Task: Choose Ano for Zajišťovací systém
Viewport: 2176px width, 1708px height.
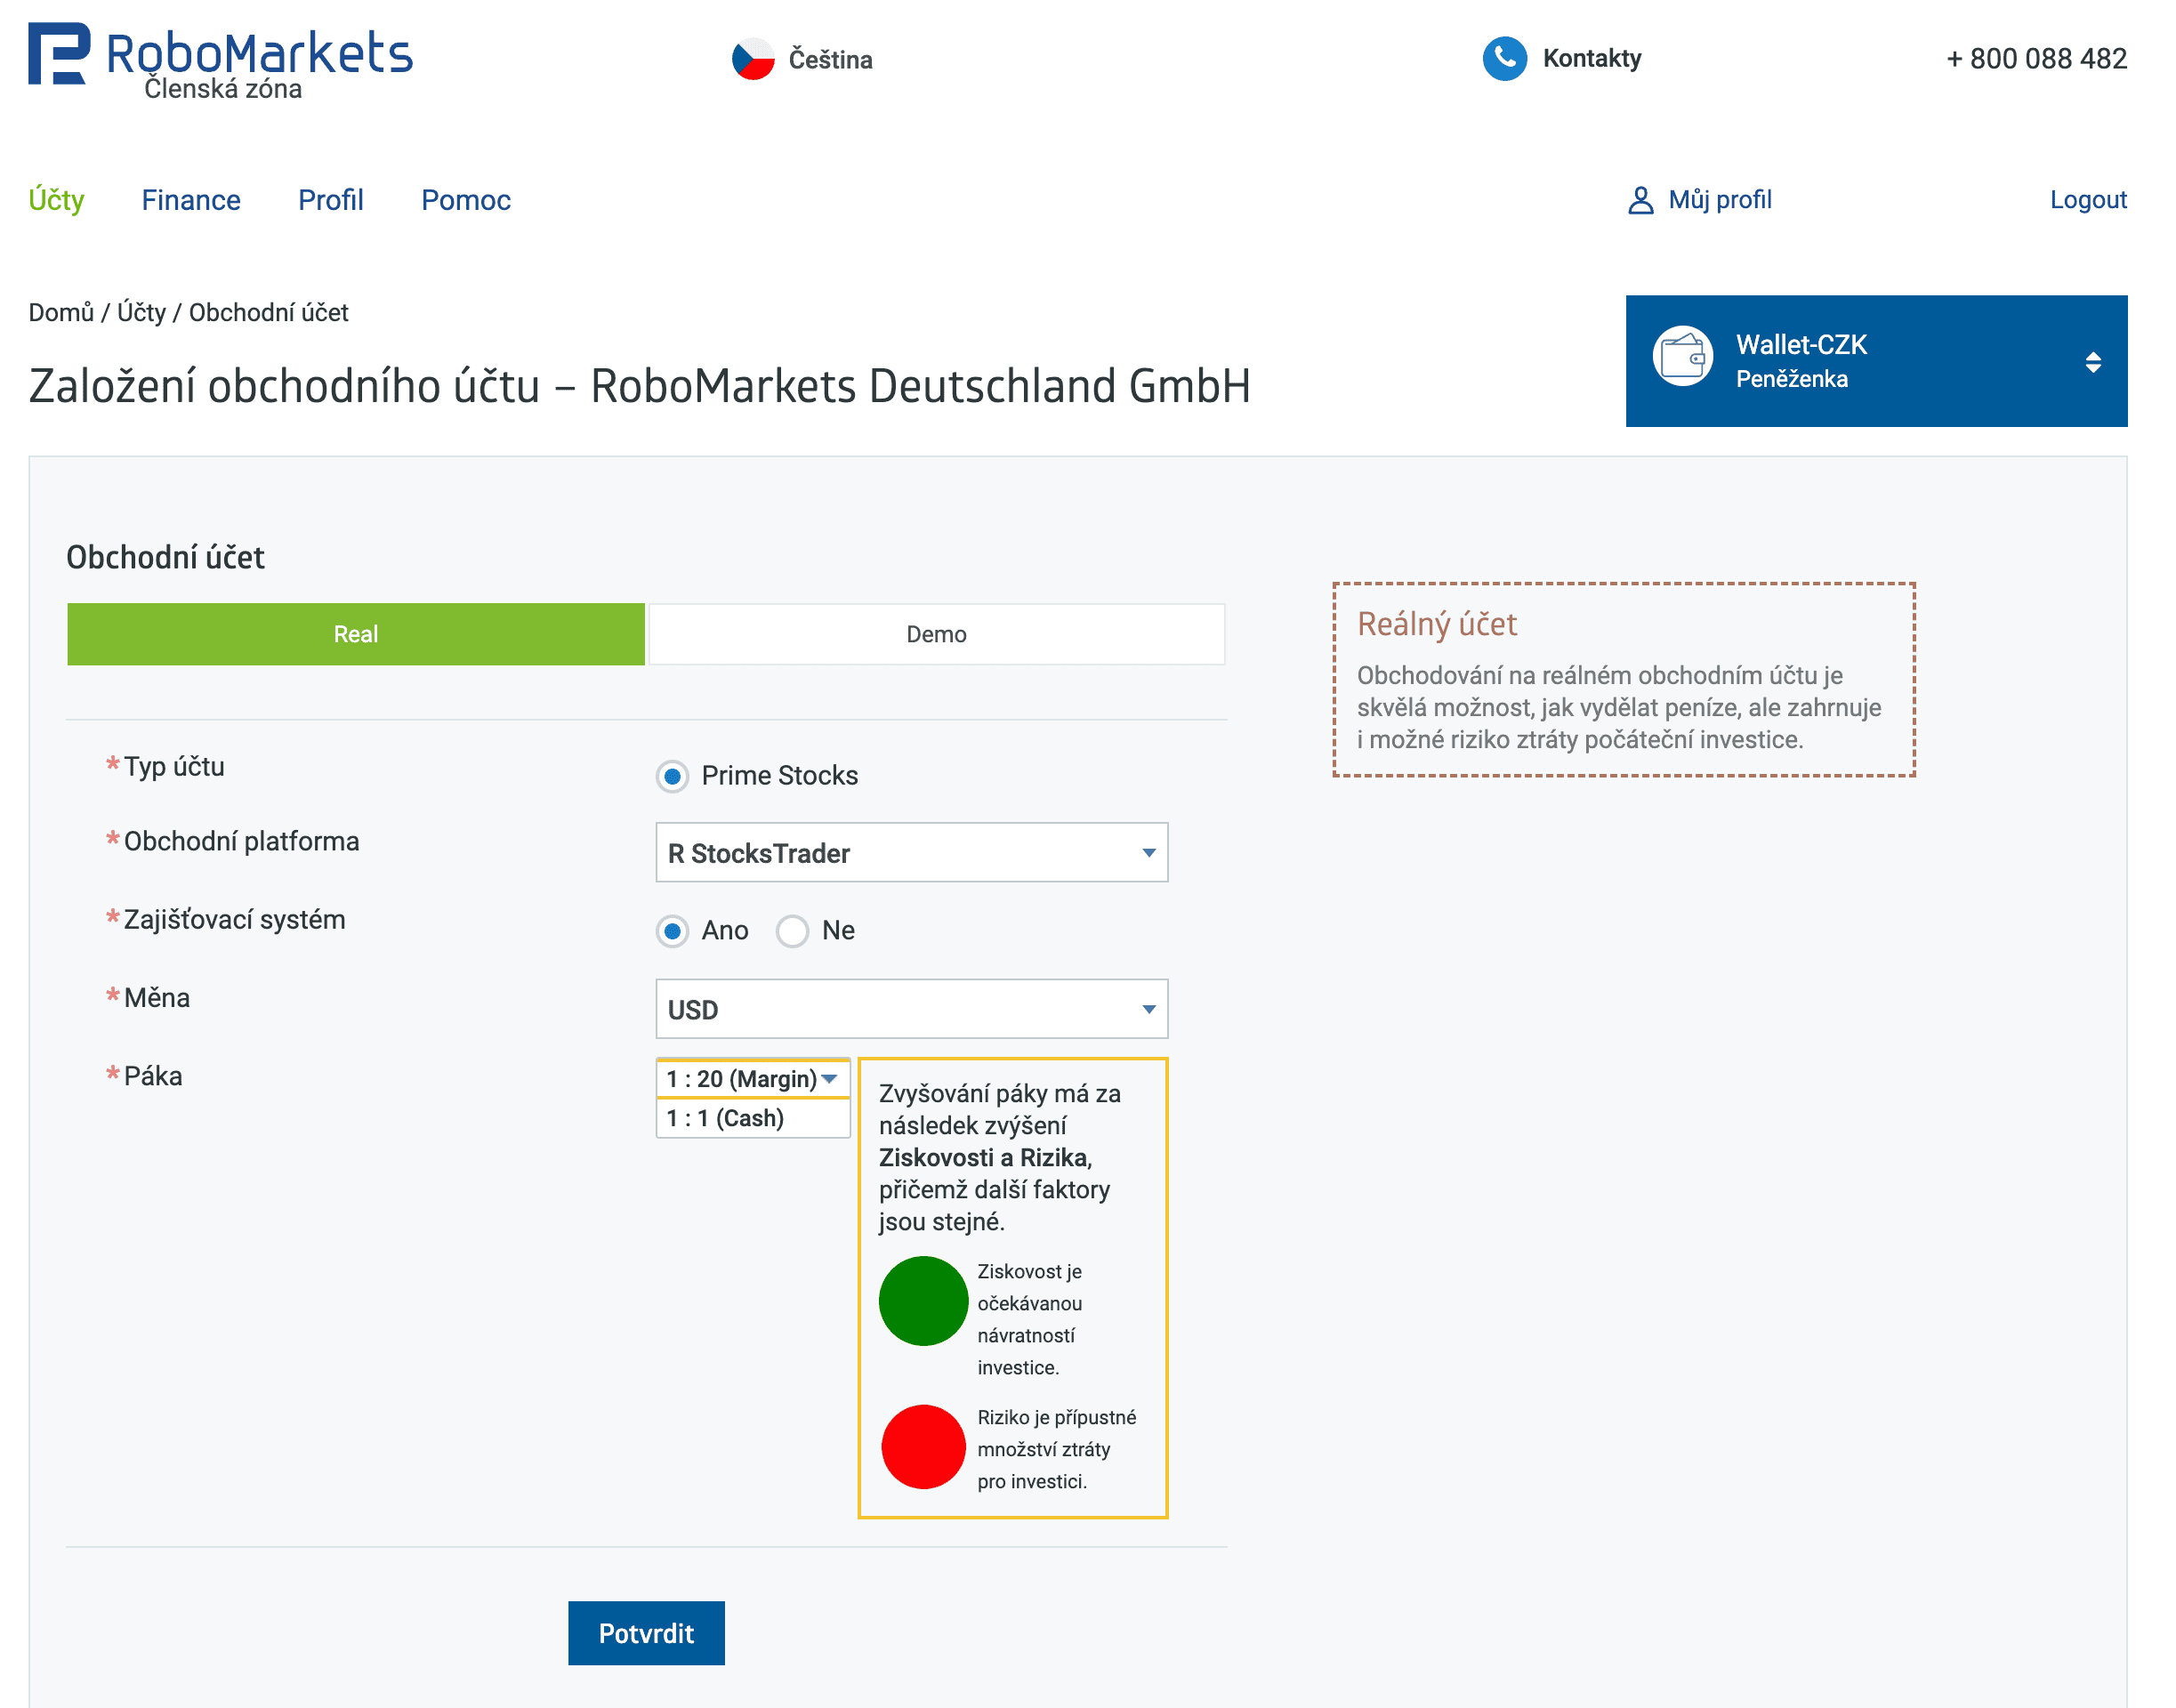Action: [672, 931]
